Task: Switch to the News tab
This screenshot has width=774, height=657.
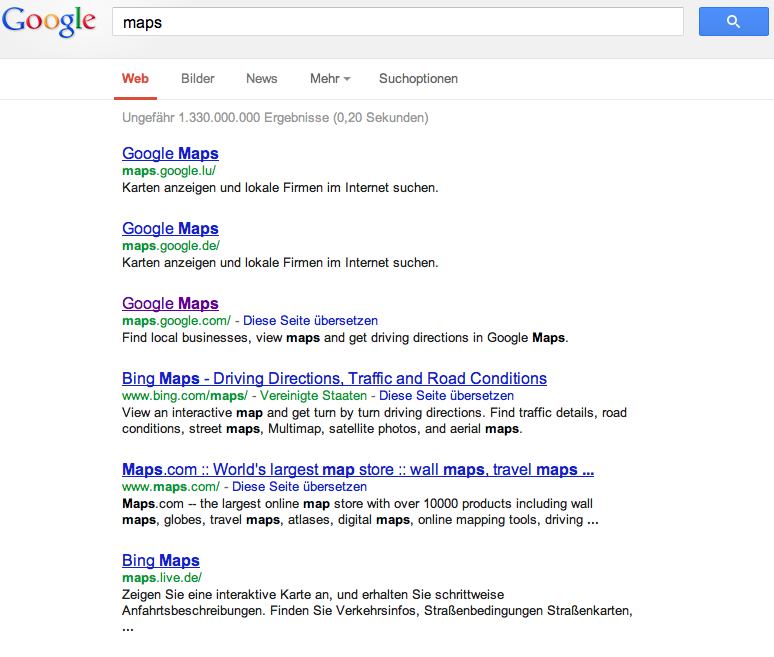Action: coord(262,78)
